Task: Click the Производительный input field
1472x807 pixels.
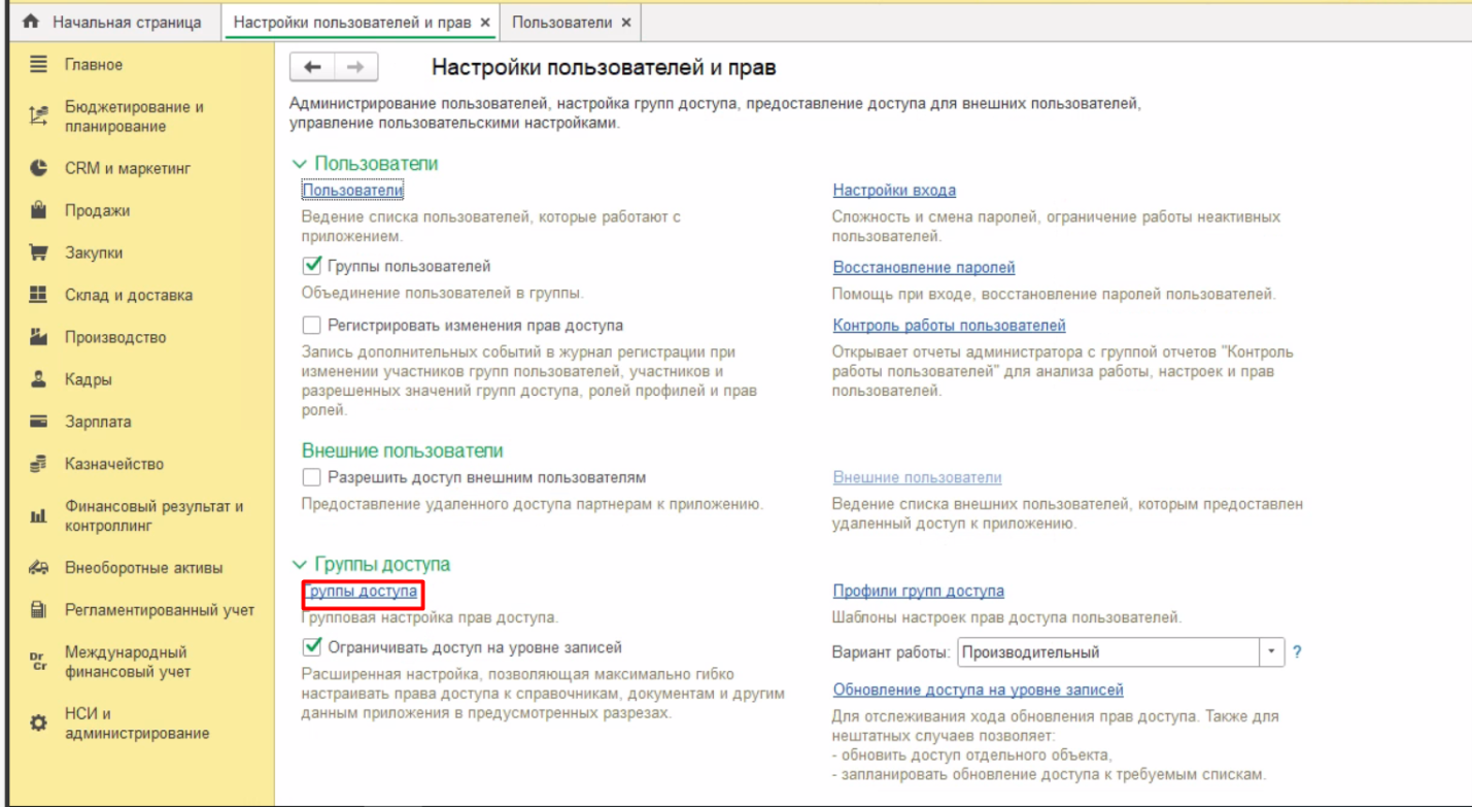Action: pos(1108,652)
